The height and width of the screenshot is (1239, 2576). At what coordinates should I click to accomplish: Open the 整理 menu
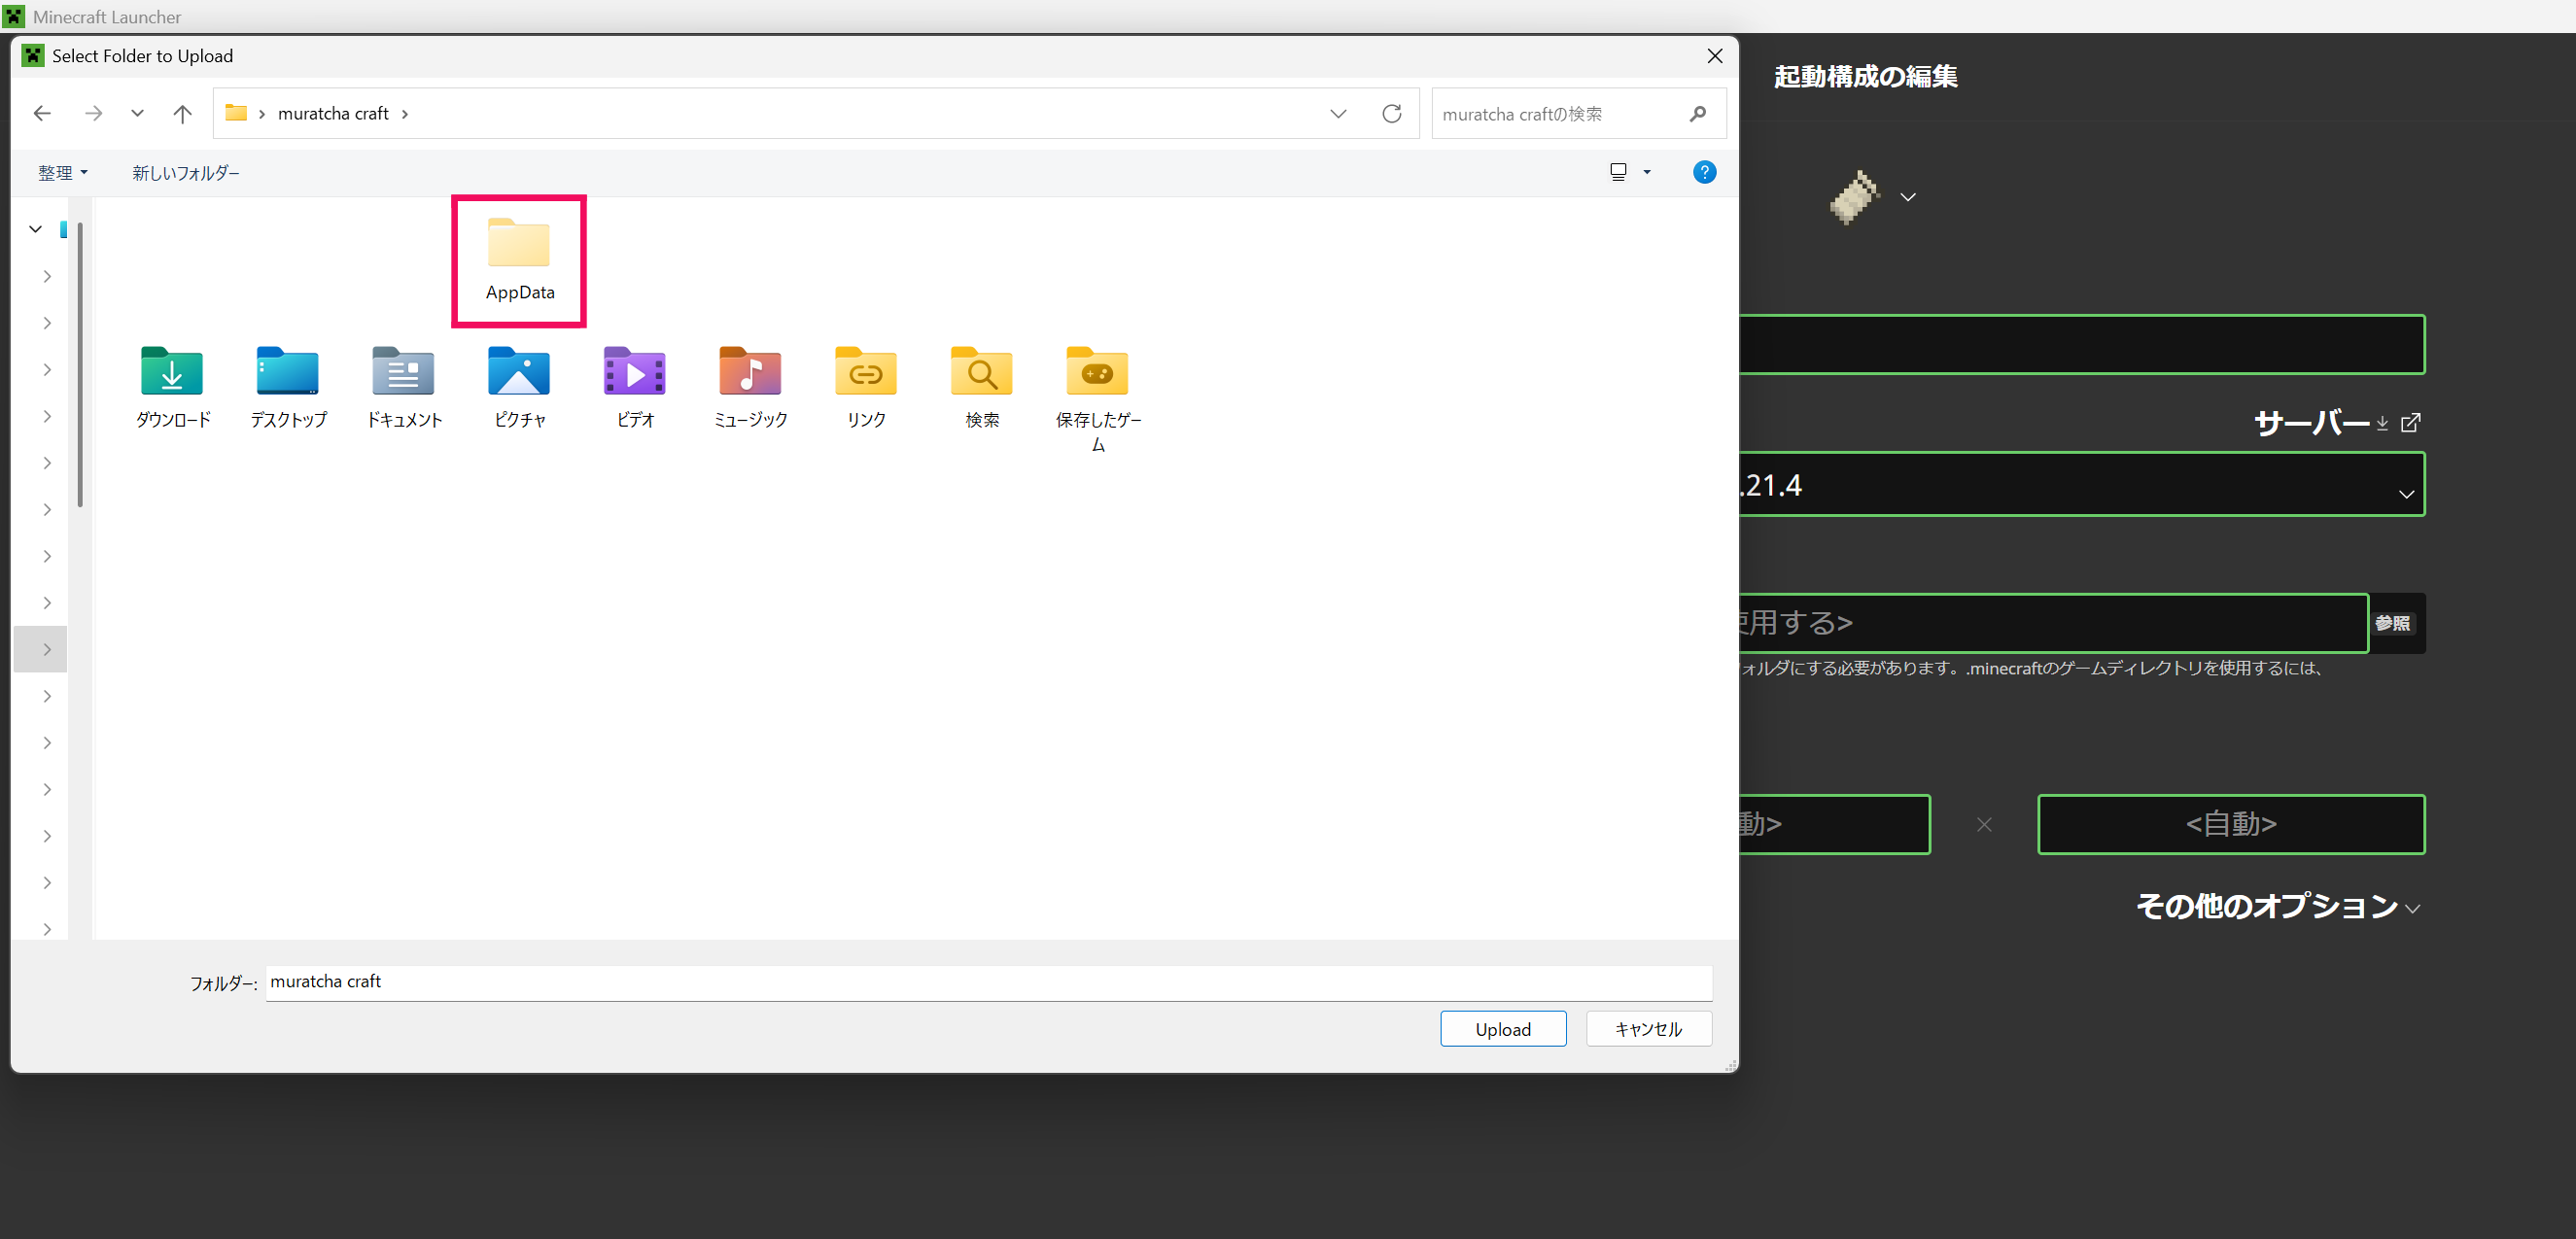click(x=63, y=173)
